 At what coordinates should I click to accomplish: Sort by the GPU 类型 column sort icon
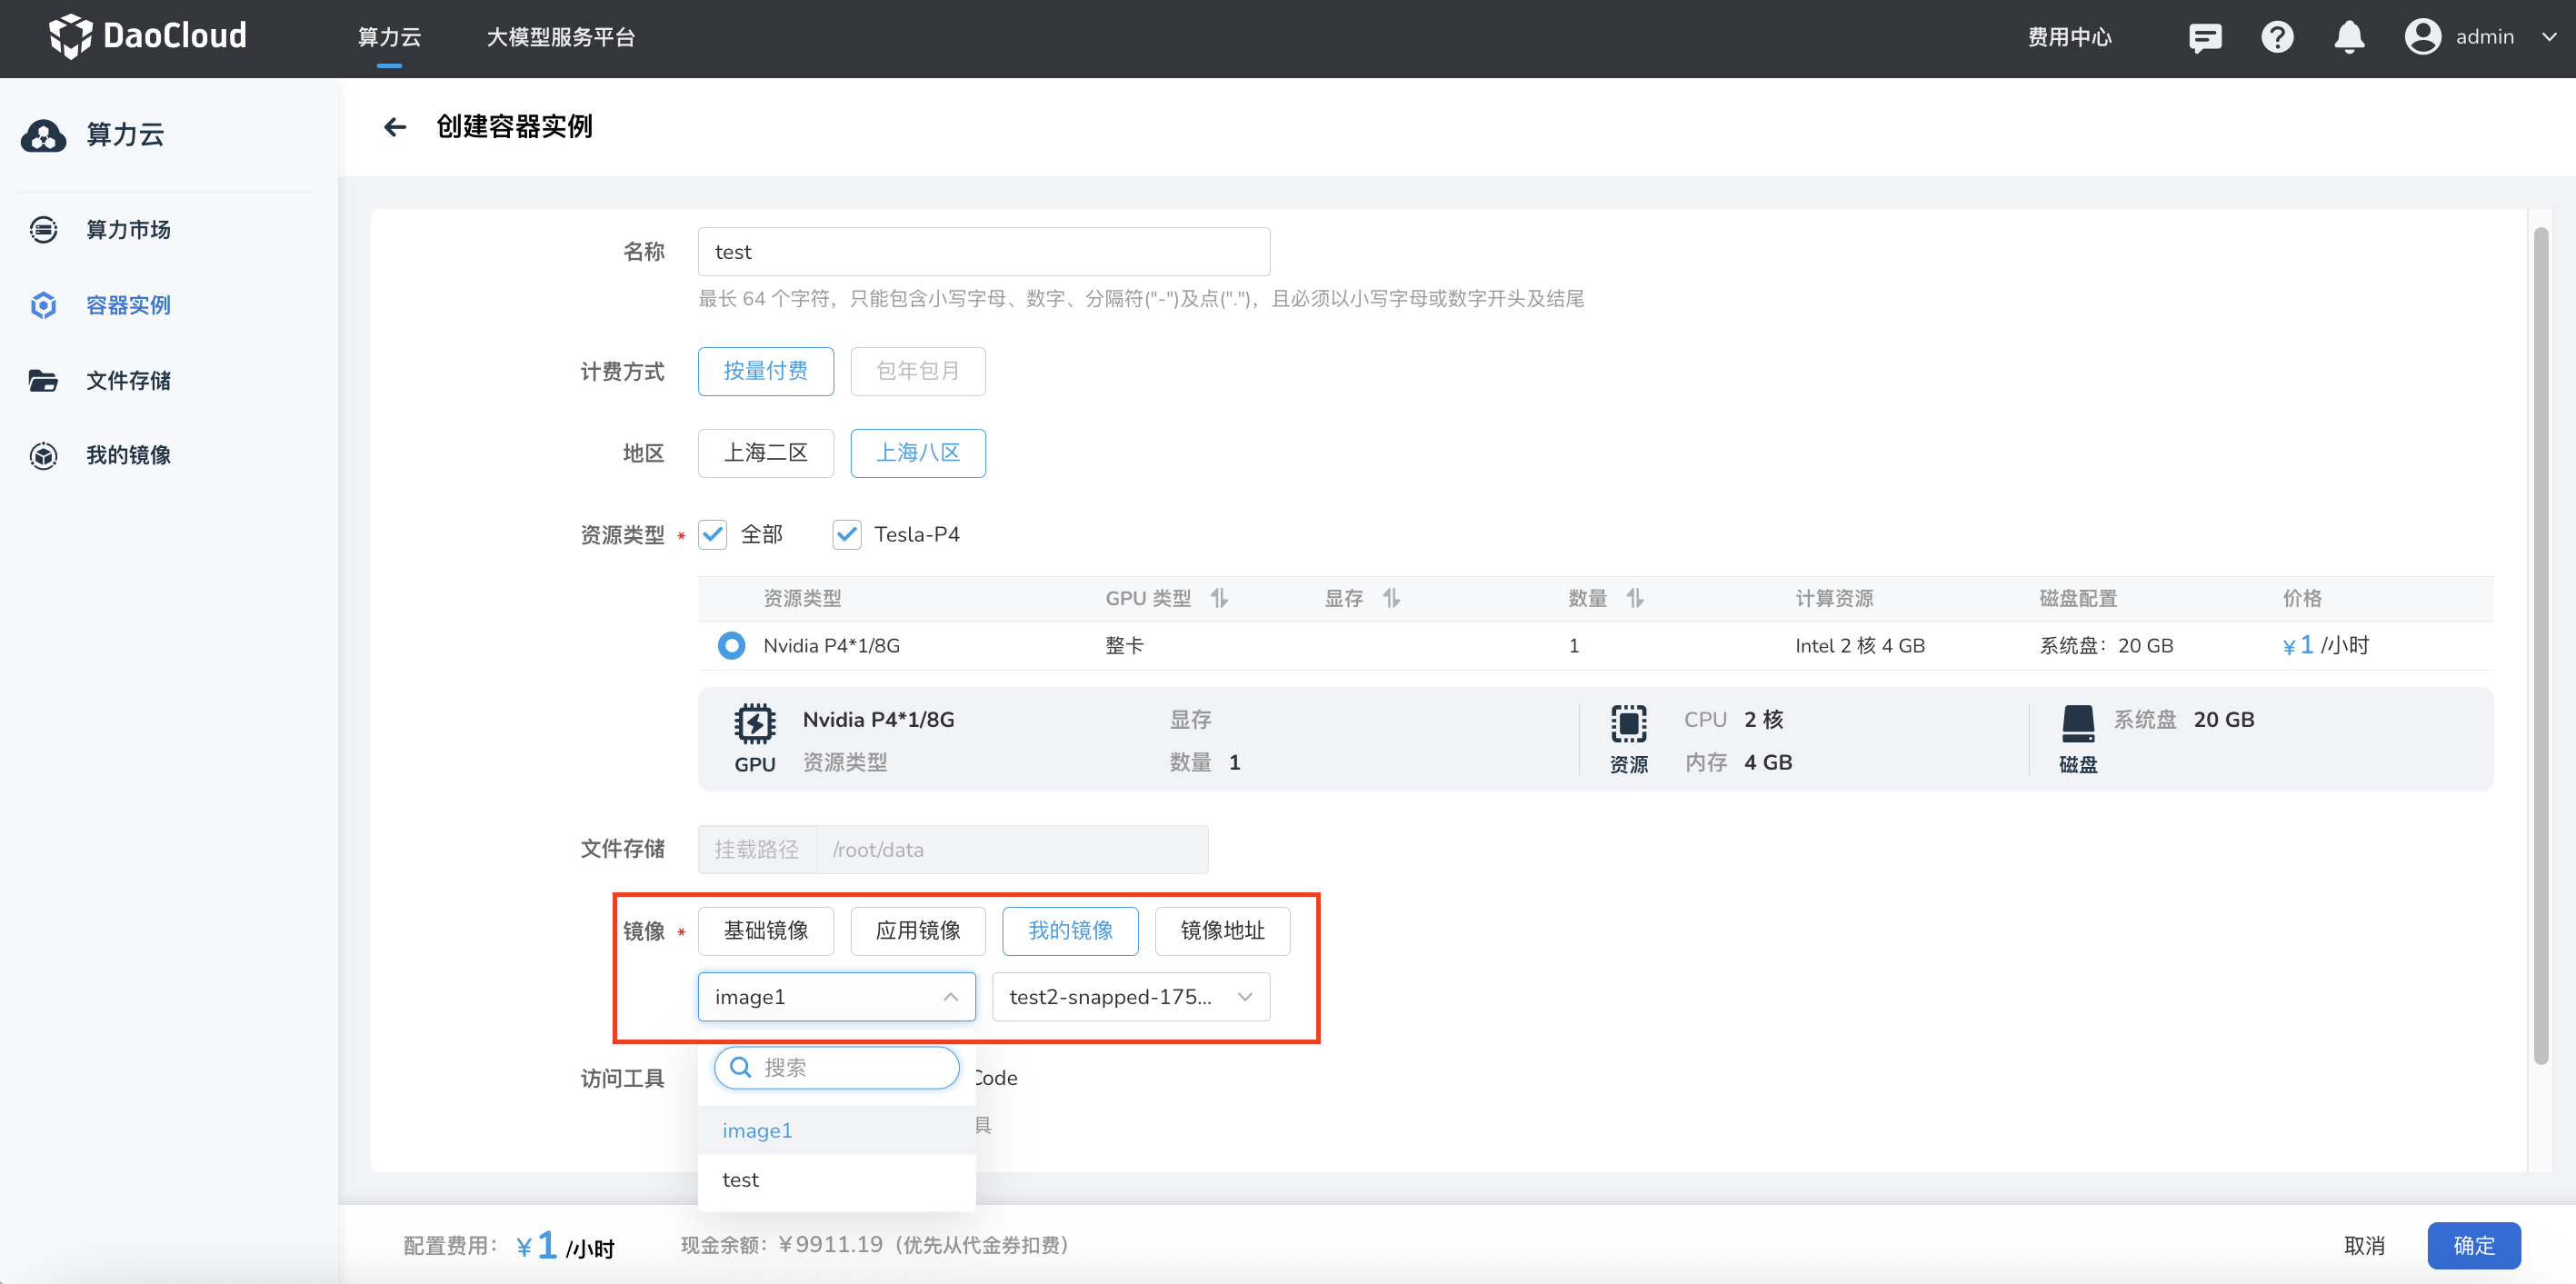pyautogui.click(x=1219, y=598)
